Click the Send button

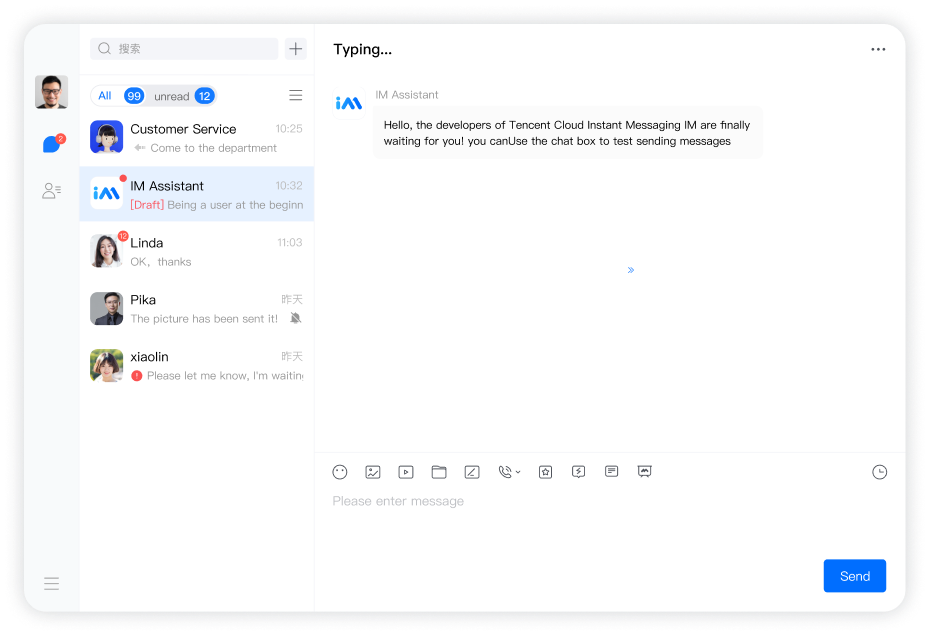(854, 576)
